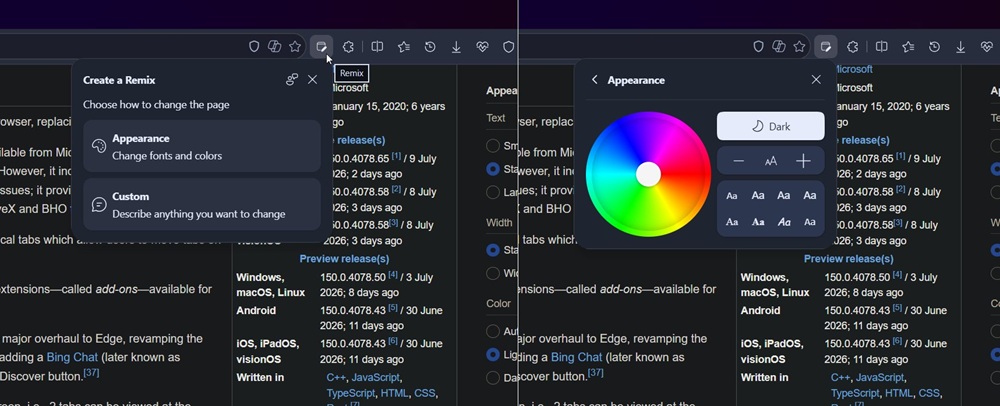This screenshot has height=406, width=1000.
Task: Select the bold serif Aa font sample
Action: click(758, 222)
